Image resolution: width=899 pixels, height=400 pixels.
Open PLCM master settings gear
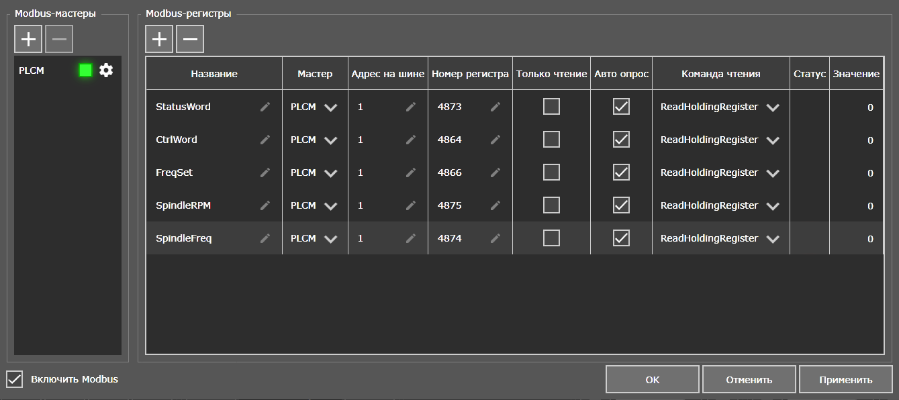coord(106,70)
